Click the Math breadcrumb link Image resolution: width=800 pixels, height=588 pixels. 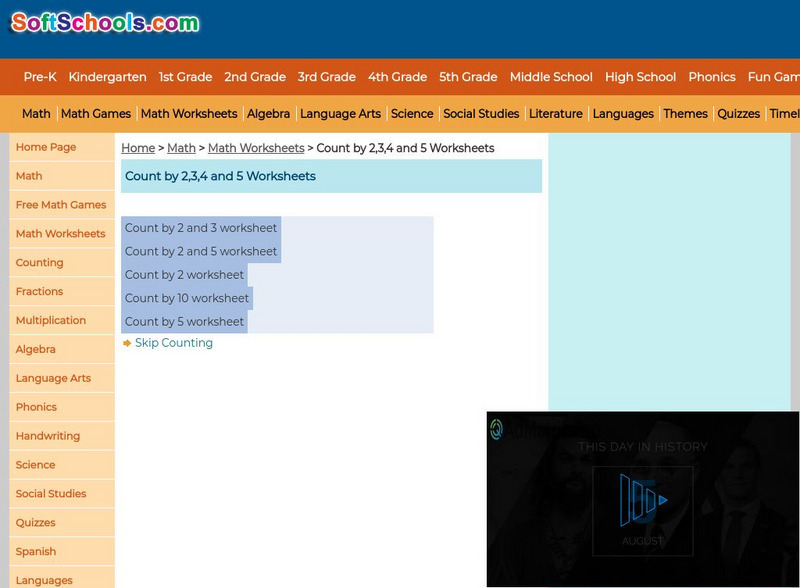tap(181, 148)
